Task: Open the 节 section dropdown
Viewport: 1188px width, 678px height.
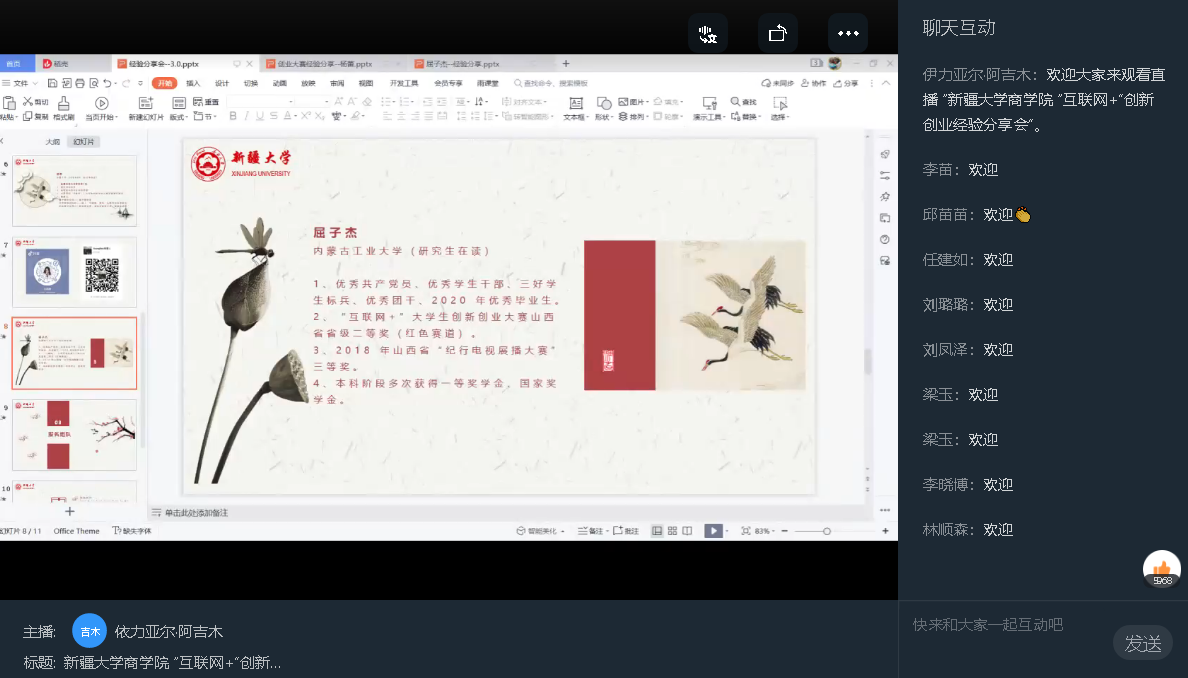Action: pyautogui.click(x=205, y=117)
